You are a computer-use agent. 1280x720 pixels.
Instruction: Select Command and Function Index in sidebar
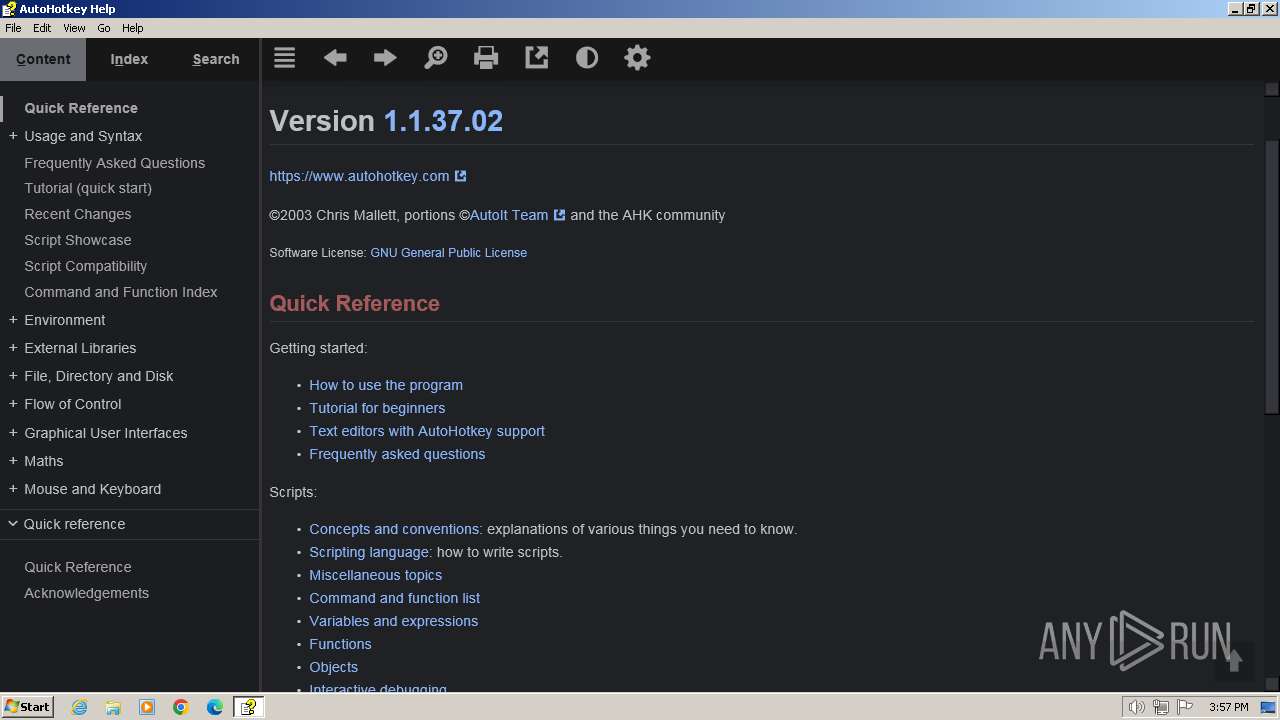tap(121, 292)
